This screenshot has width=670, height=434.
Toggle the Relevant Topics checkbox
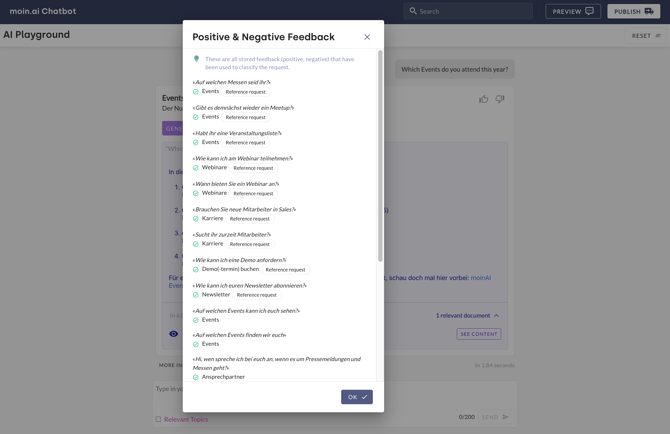(x=158, y=419)
